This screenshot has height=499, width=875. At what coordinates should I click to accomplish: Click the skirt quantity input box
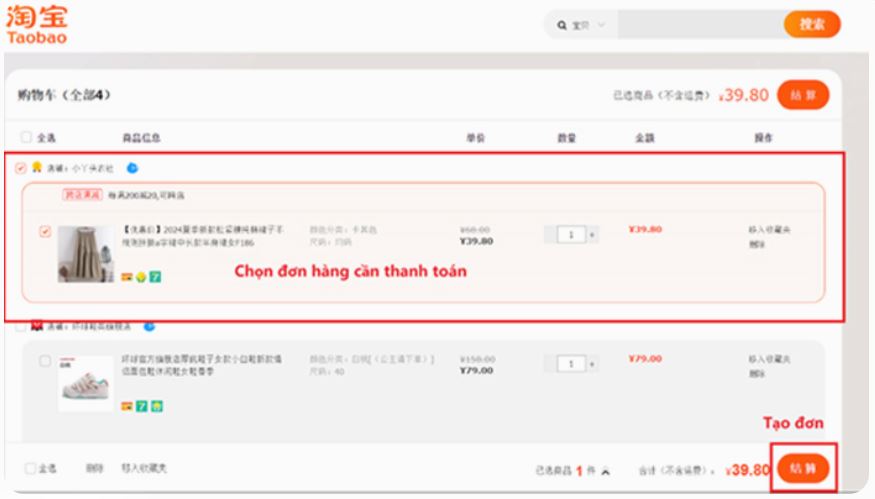(571, 234)
